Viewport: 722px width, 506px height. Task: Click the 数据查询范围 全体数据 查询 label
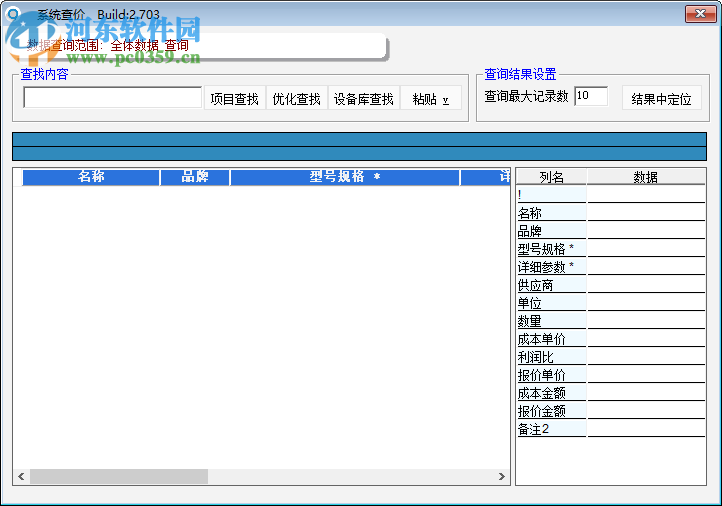tap(108, 45)
